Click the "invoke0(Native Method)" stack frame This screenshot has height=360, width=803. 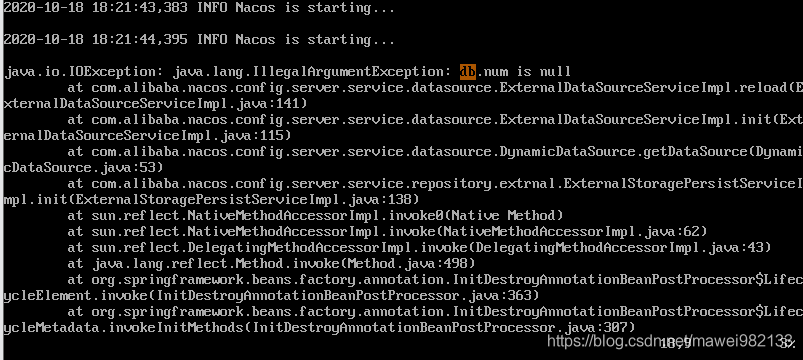[x=475, y=216]
